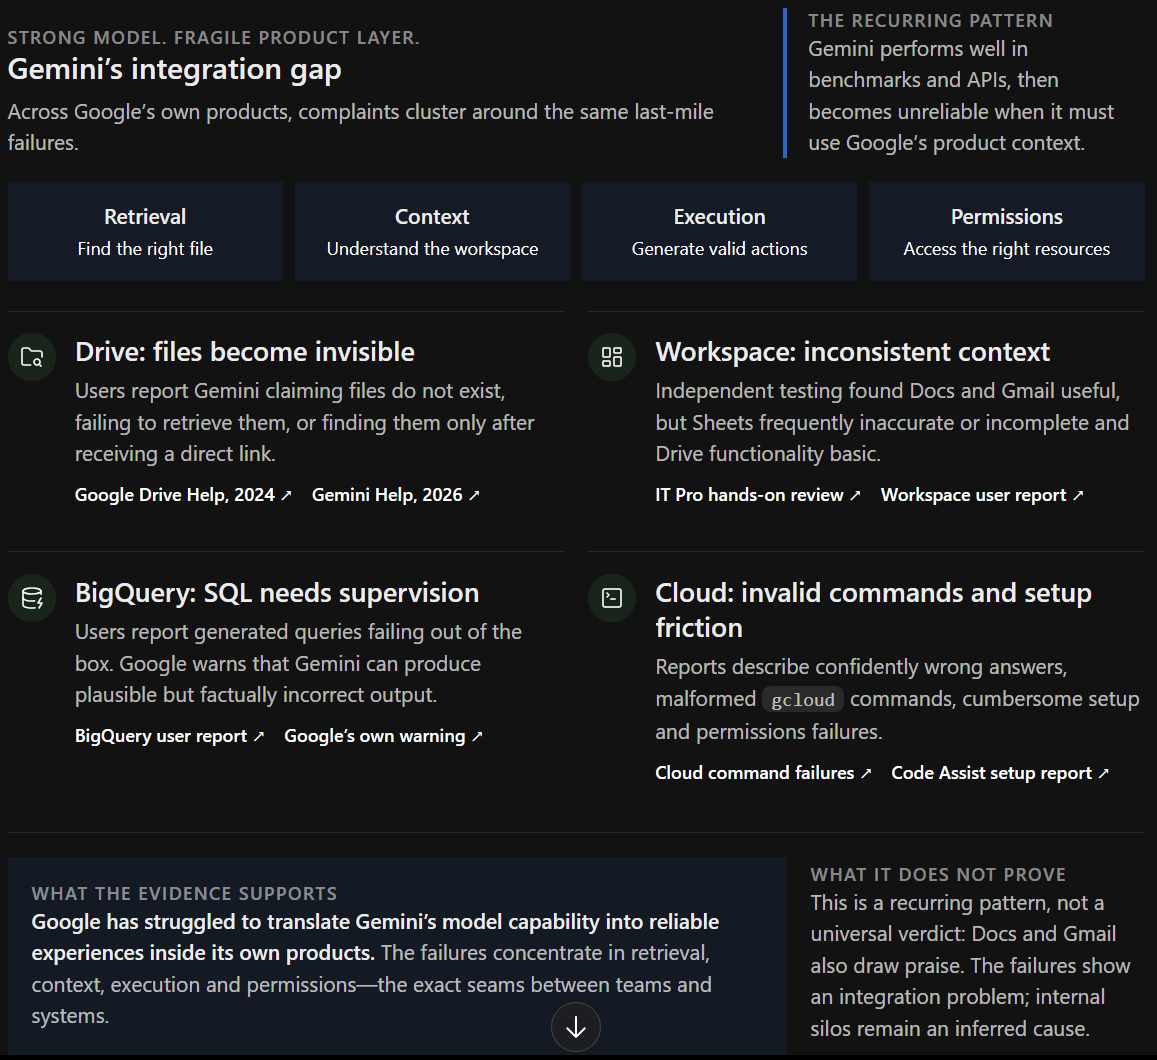
Task: Click the 'The Recurring Pattern' label
Action: click(930, 21)
